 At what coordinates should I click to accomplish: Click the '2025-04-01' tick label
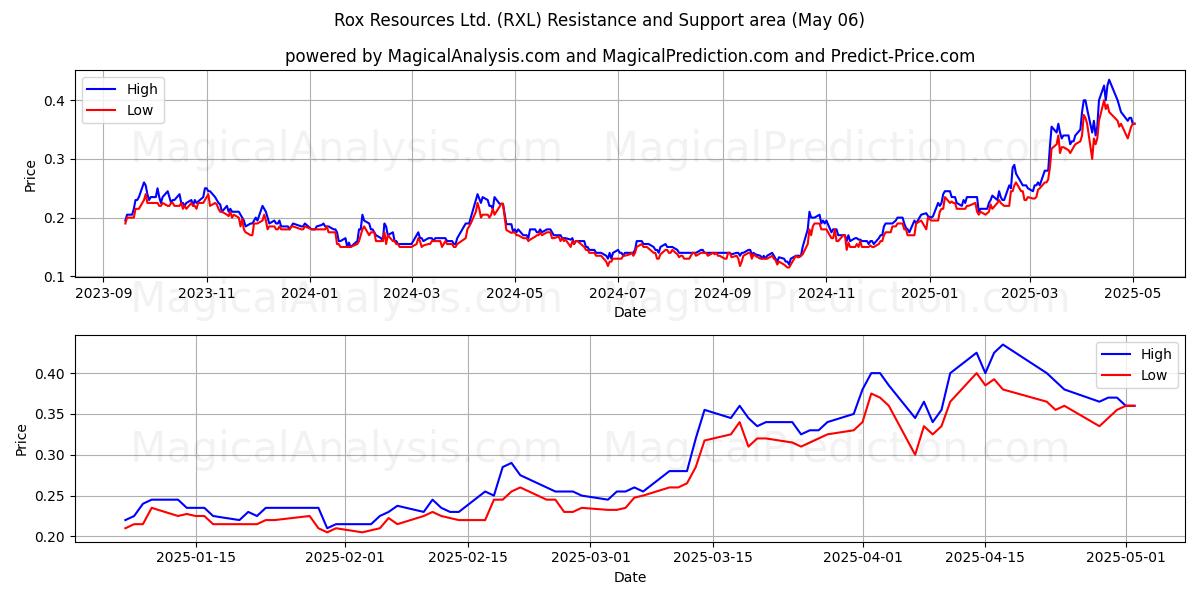point(862,558)
